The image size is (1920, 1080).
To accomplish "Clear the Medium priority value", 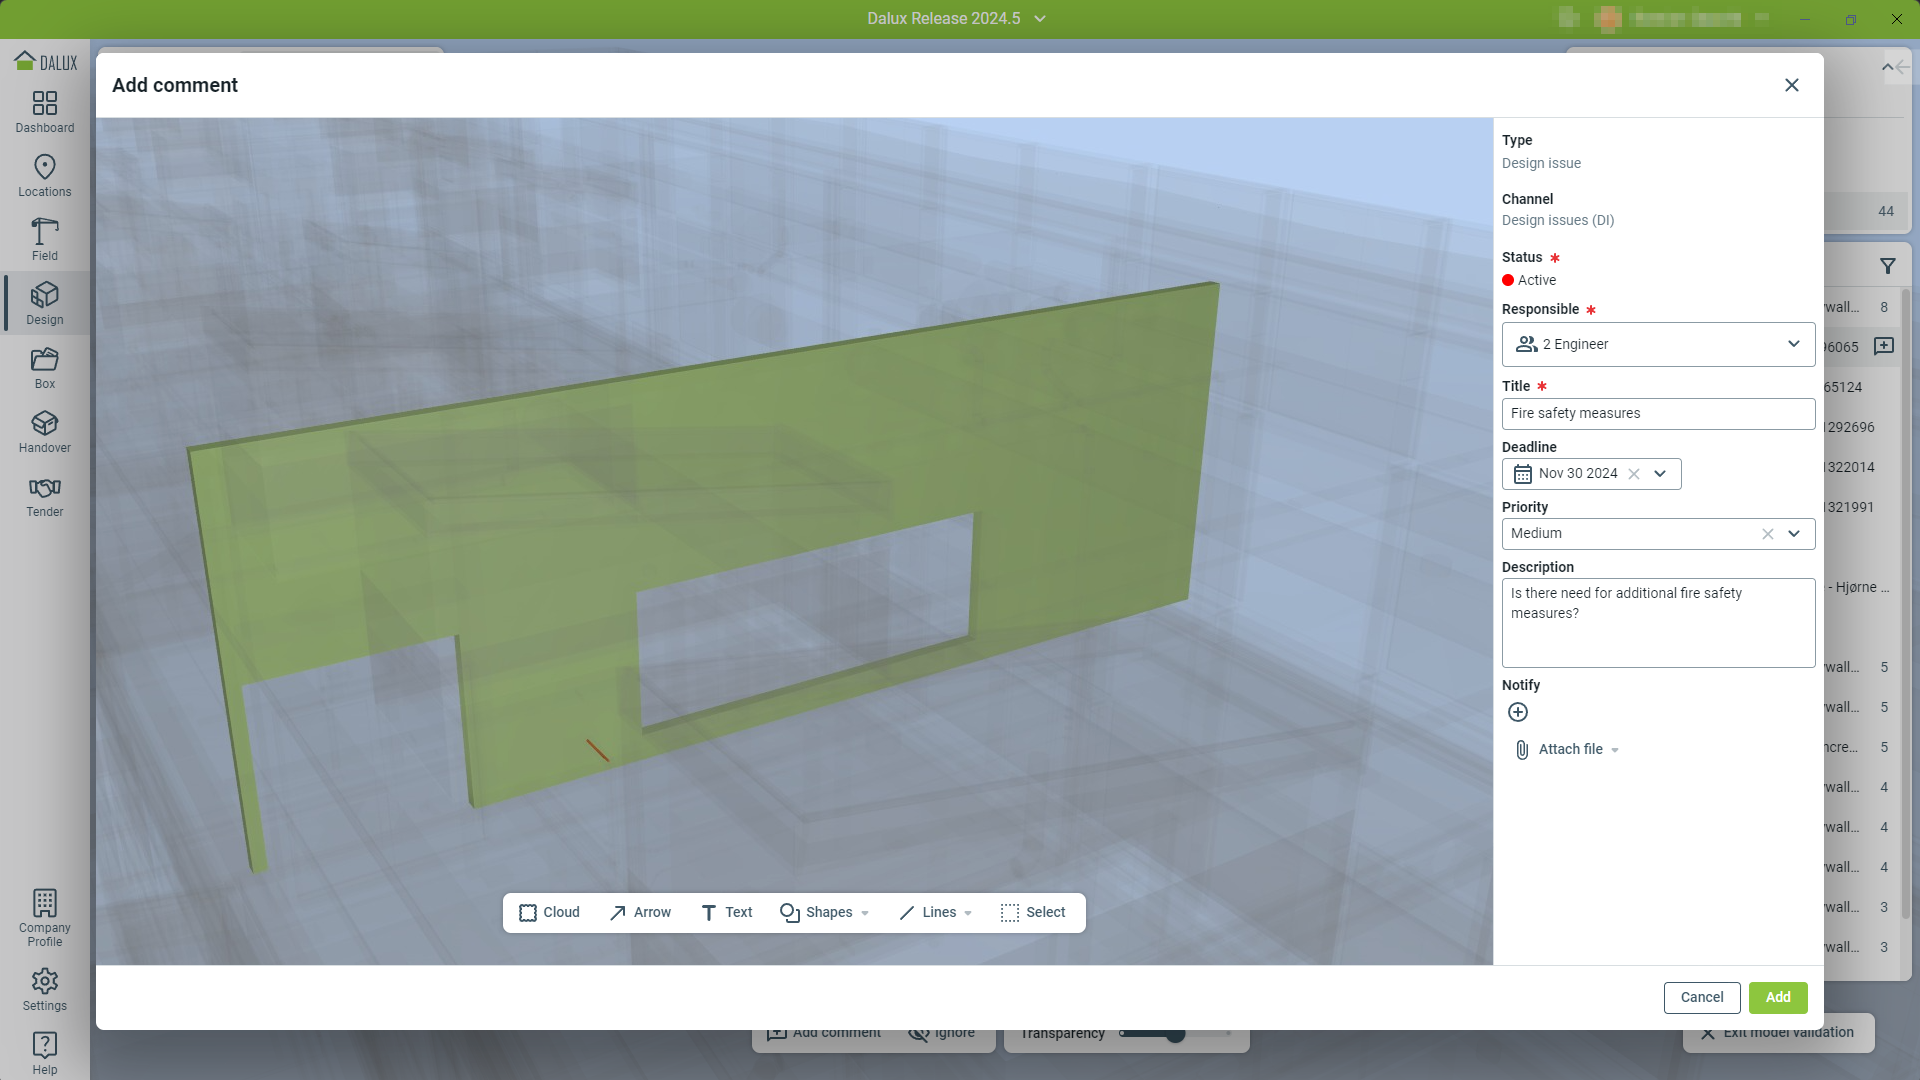I will [1767, 534].
